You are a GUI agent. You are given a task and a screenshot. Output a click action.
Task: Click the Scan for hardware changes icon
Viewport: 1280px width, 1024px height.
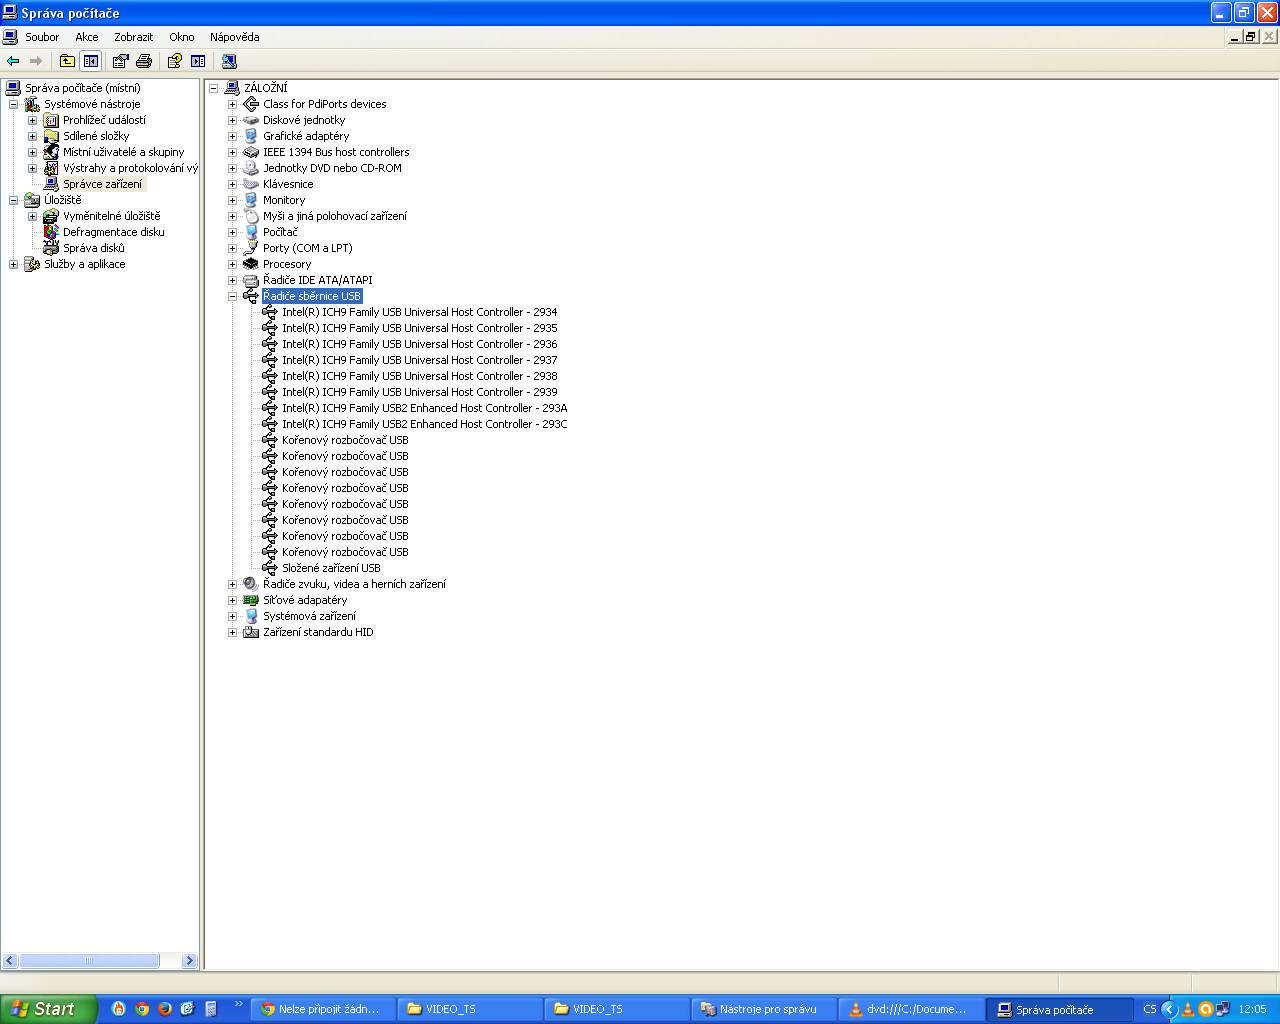pyautogui.click(x=229, y=61)
